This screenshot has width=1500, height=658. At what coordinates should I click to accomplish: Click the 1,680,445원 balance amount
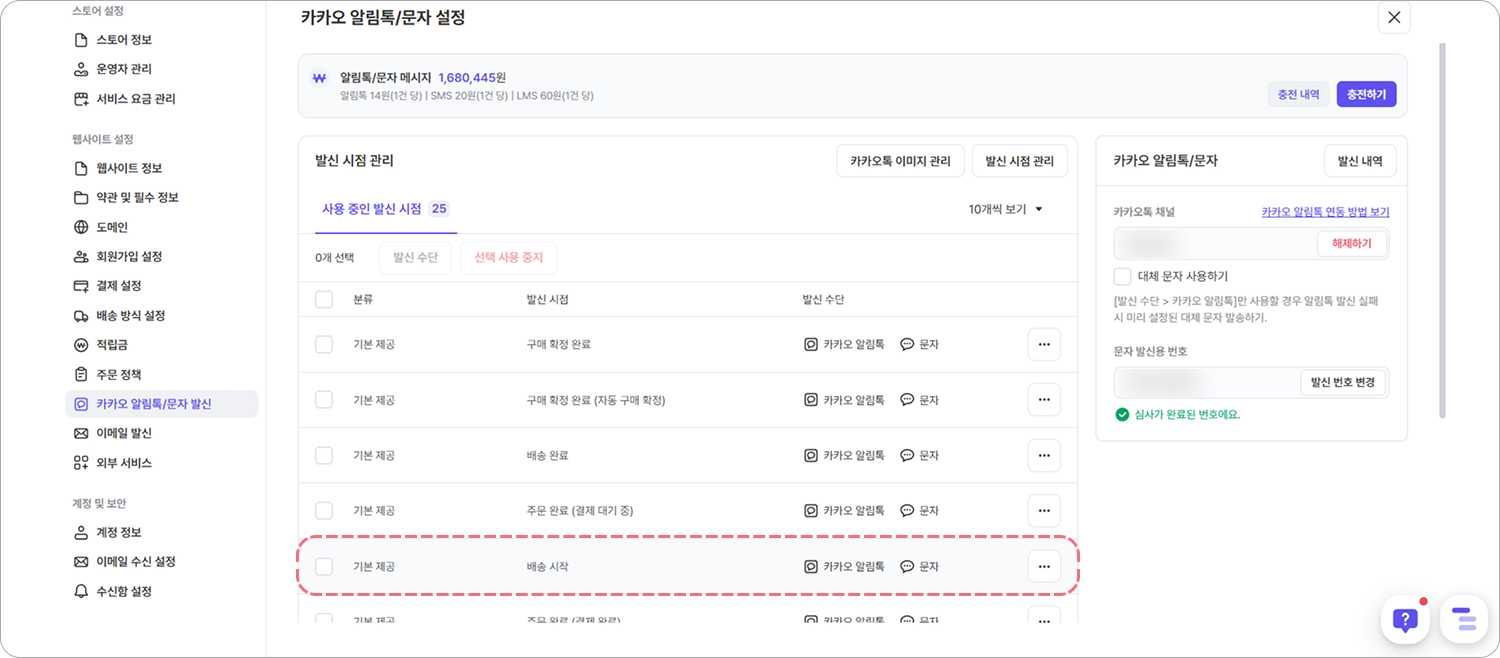[x=472, y=77]
